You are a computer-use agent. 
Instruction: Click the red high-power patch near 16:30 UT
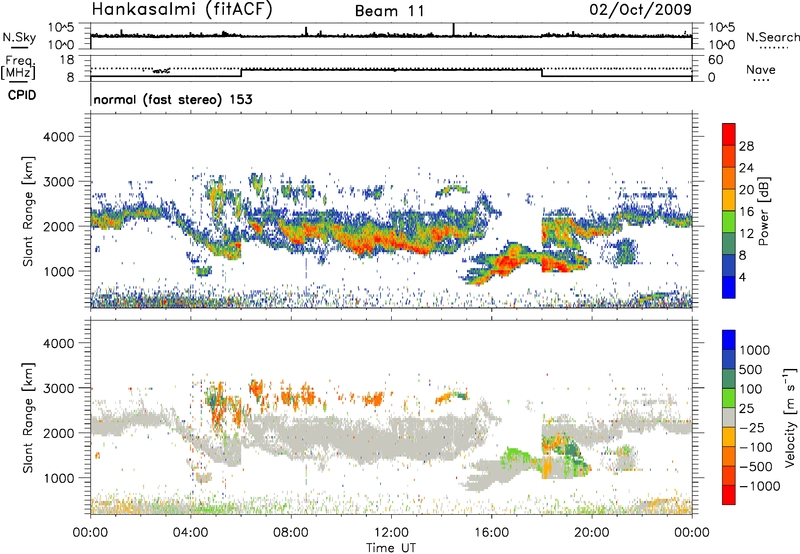[x=506, y=264]
